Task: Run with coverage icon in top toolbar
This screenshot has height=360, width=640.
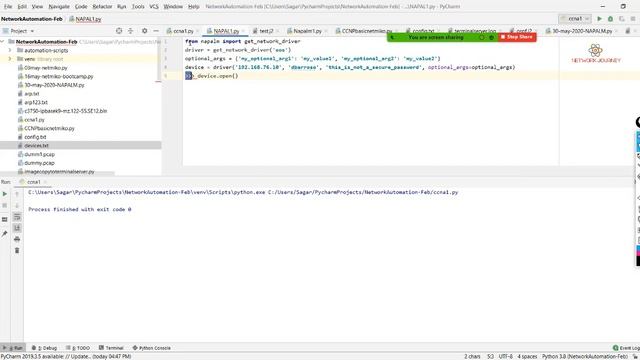Action: (x=621, y=19)
